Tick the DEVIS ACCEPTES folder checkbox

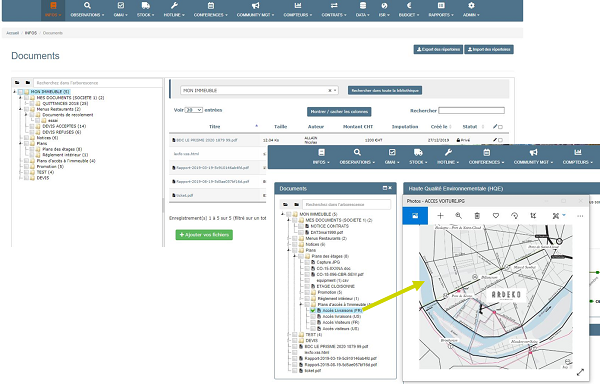(32, 126)
